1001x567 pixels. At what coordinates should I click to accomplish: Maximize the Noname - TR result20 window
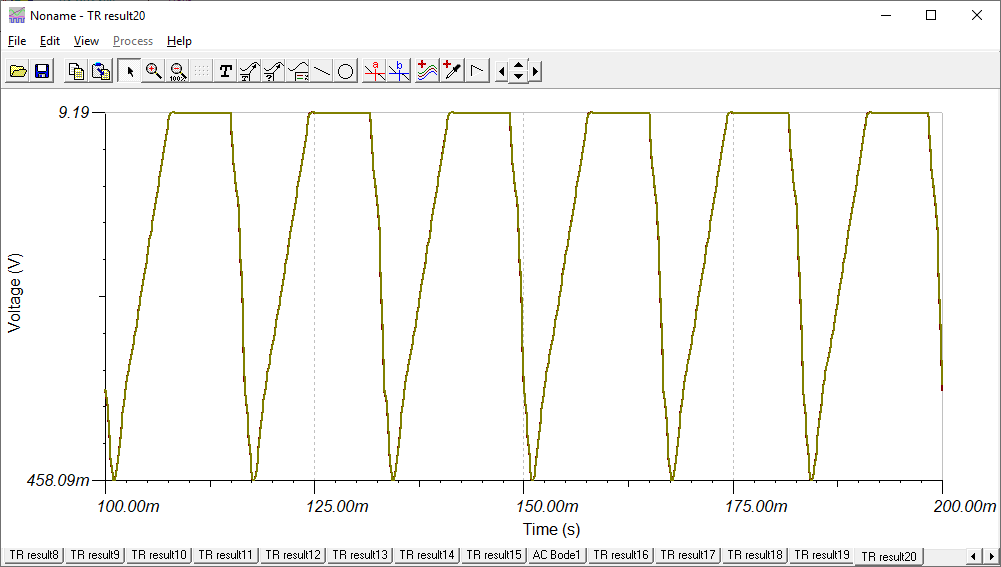[931, 15]
